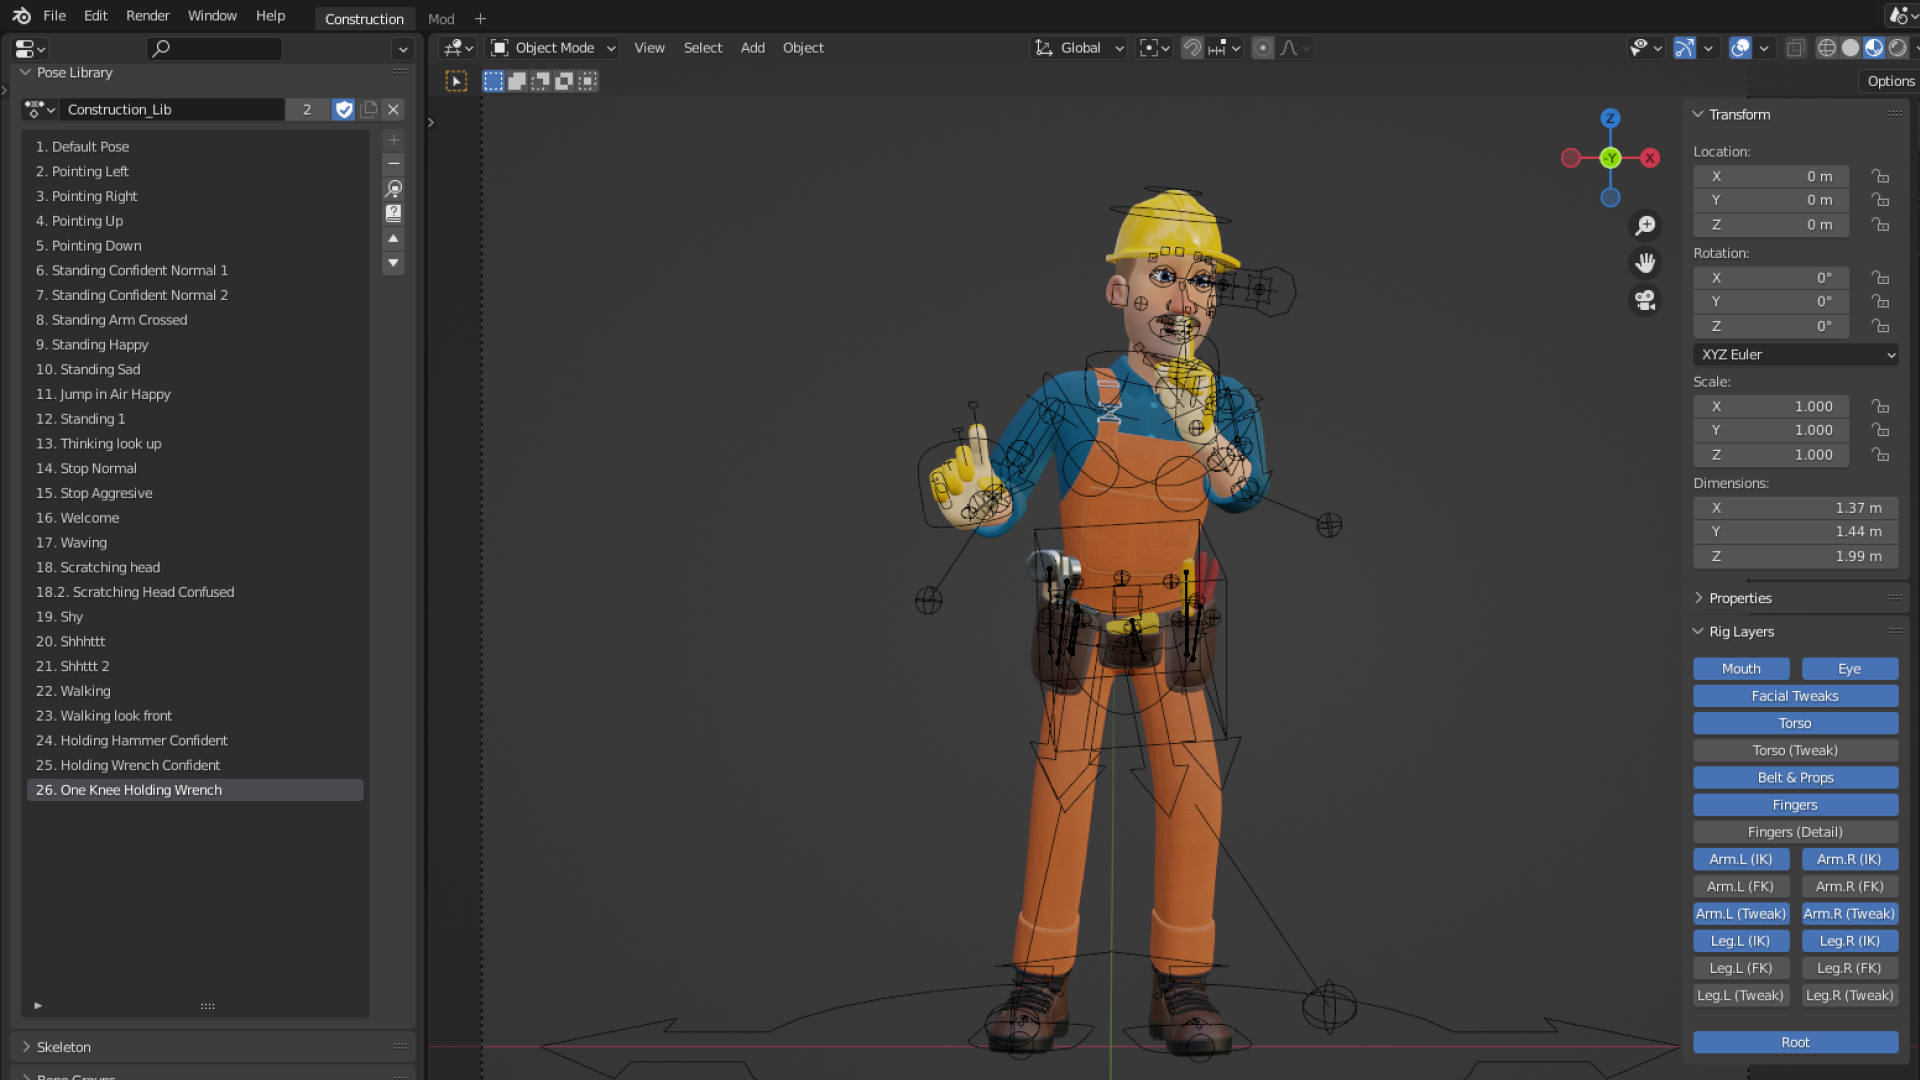Click the Root rig layer button

click(x=1794, y=1043)
